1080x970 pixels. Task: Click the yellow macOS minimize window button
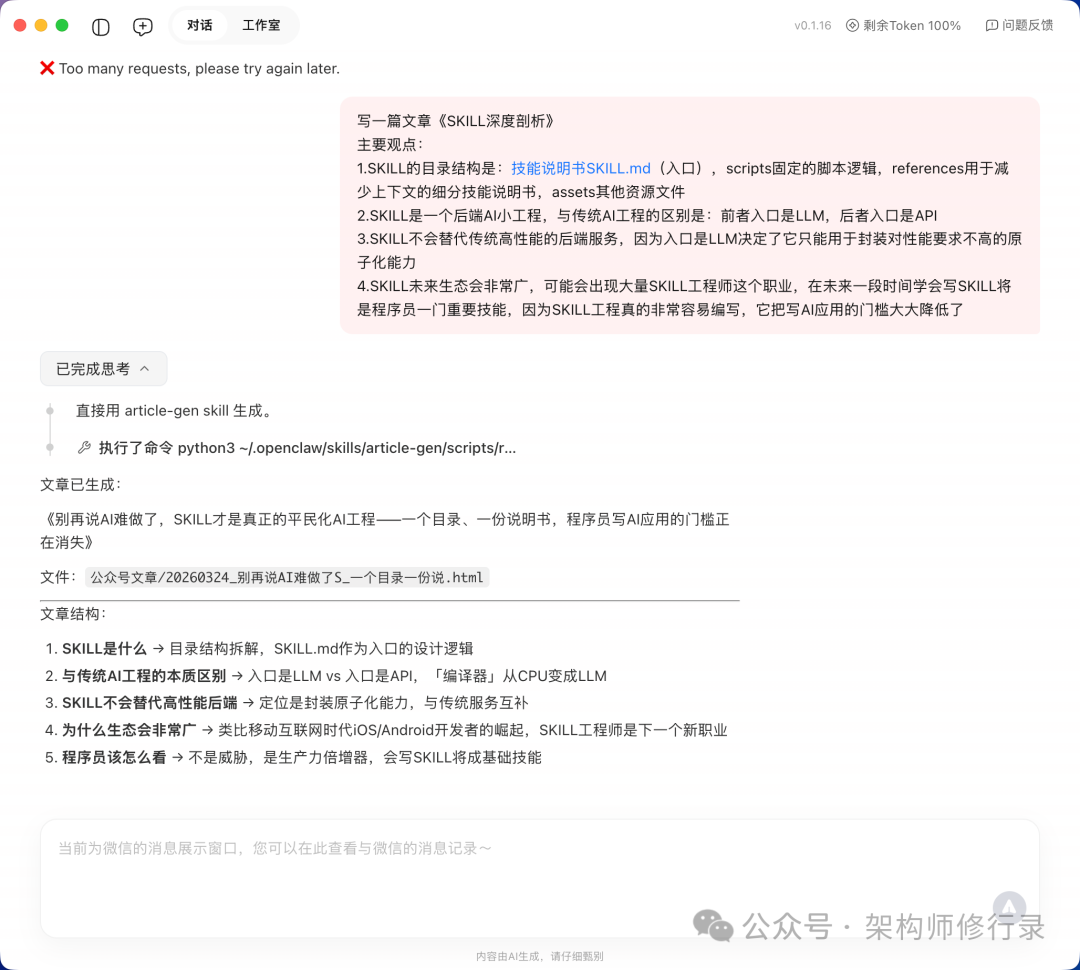(41, 25)
